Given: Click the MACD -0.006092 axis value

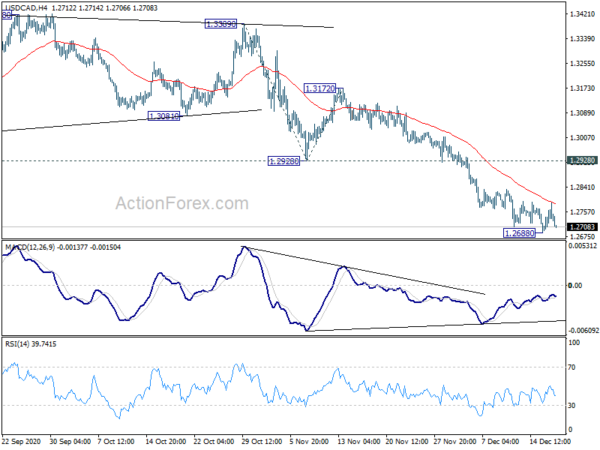Looking at the screenshot, I should click(x=584, y=330).
